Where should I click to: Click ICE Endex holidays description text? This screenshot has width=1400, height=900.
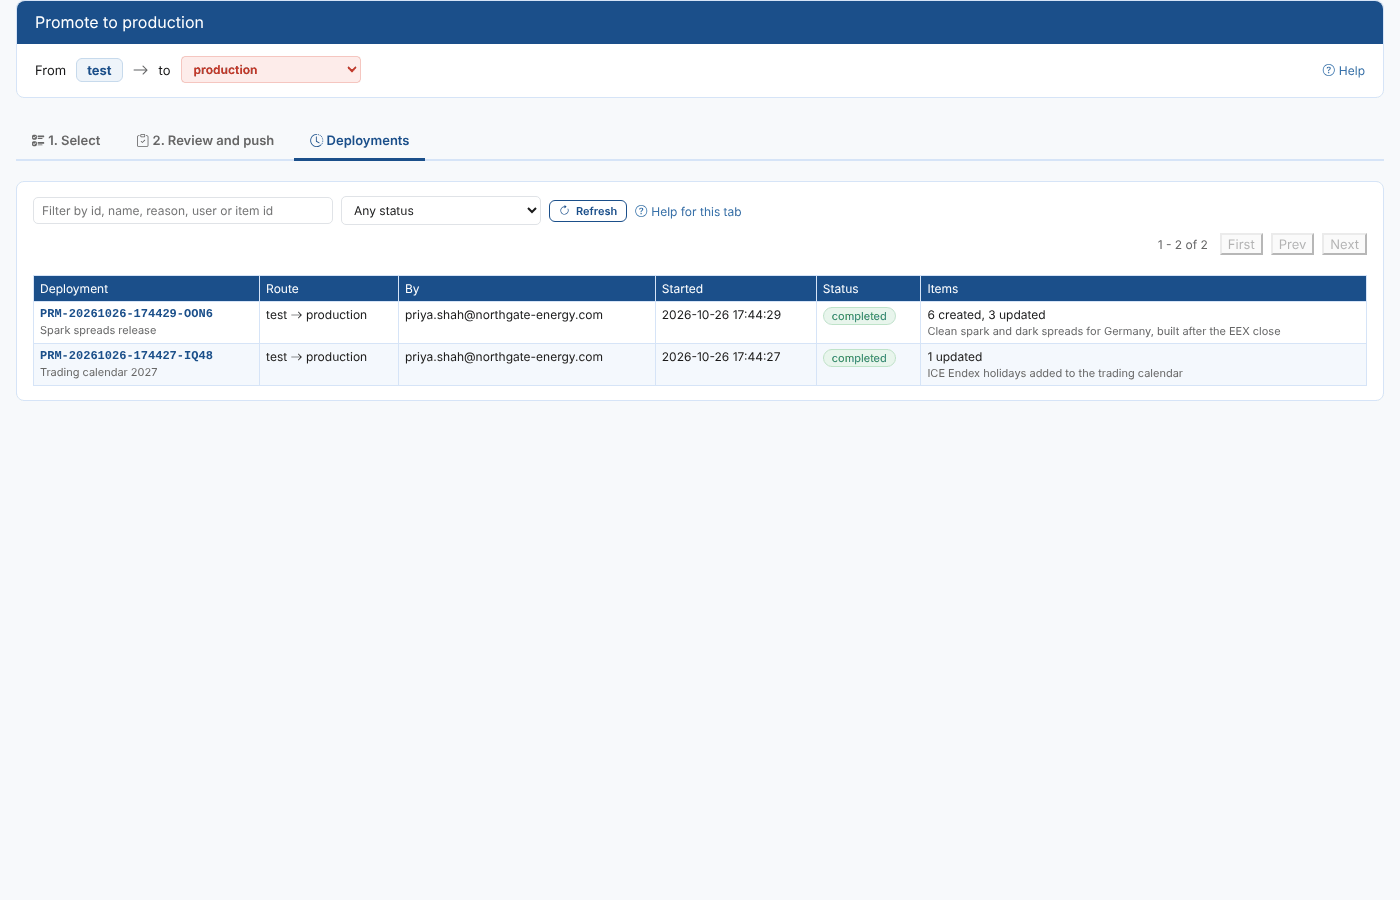(x=1055, y=374)
